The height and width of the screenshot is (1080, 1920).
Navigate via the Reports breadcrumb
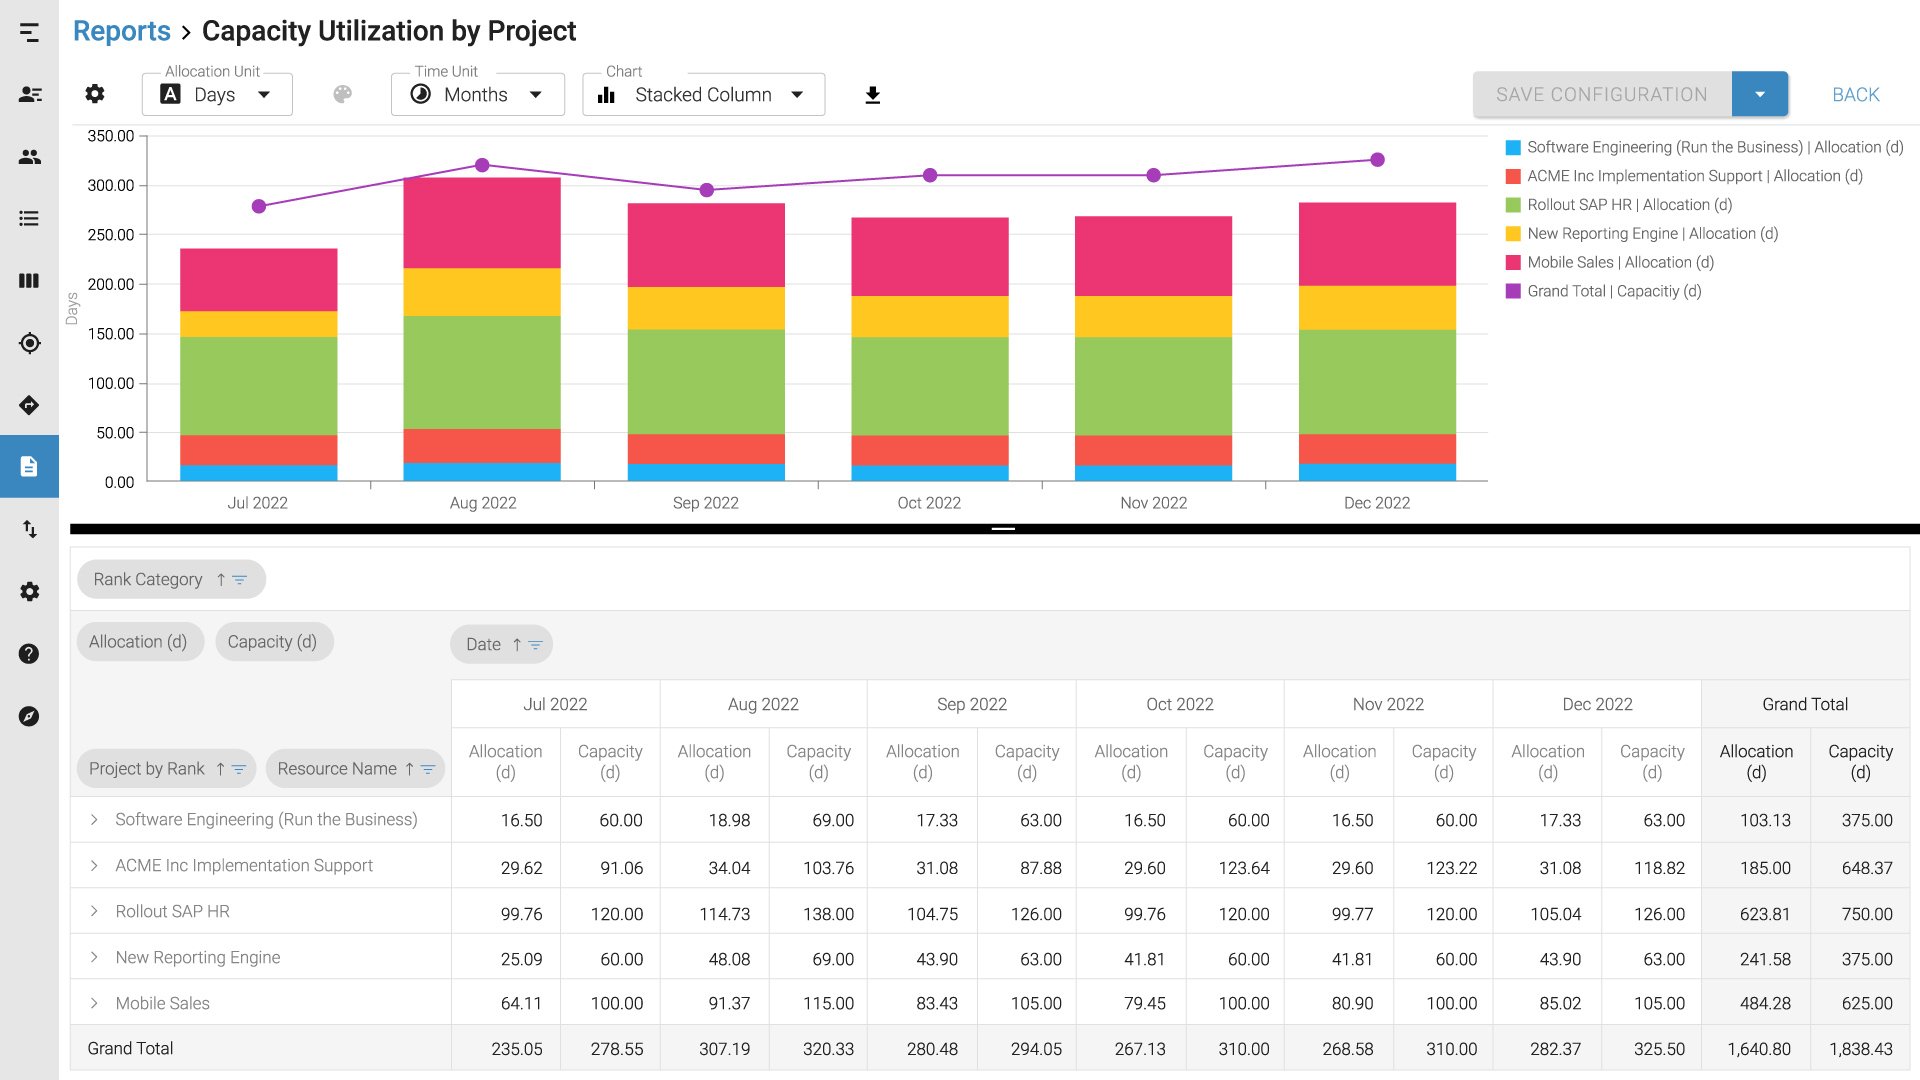point(121,31)
